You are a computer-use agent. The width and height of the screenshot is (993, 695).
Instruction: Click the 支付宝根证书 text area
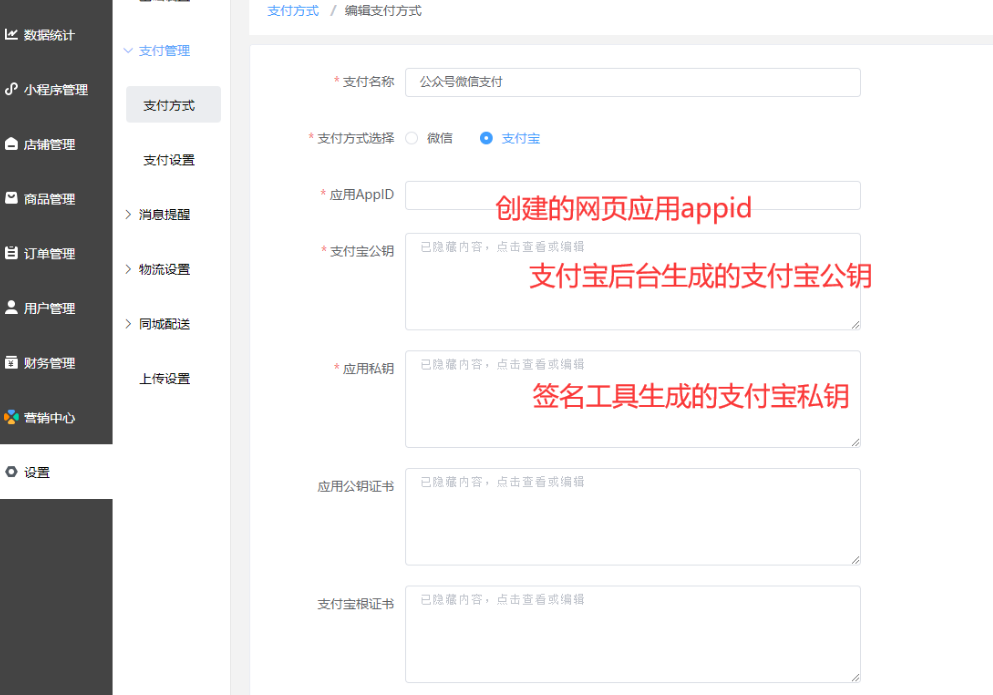pos(633,634)
